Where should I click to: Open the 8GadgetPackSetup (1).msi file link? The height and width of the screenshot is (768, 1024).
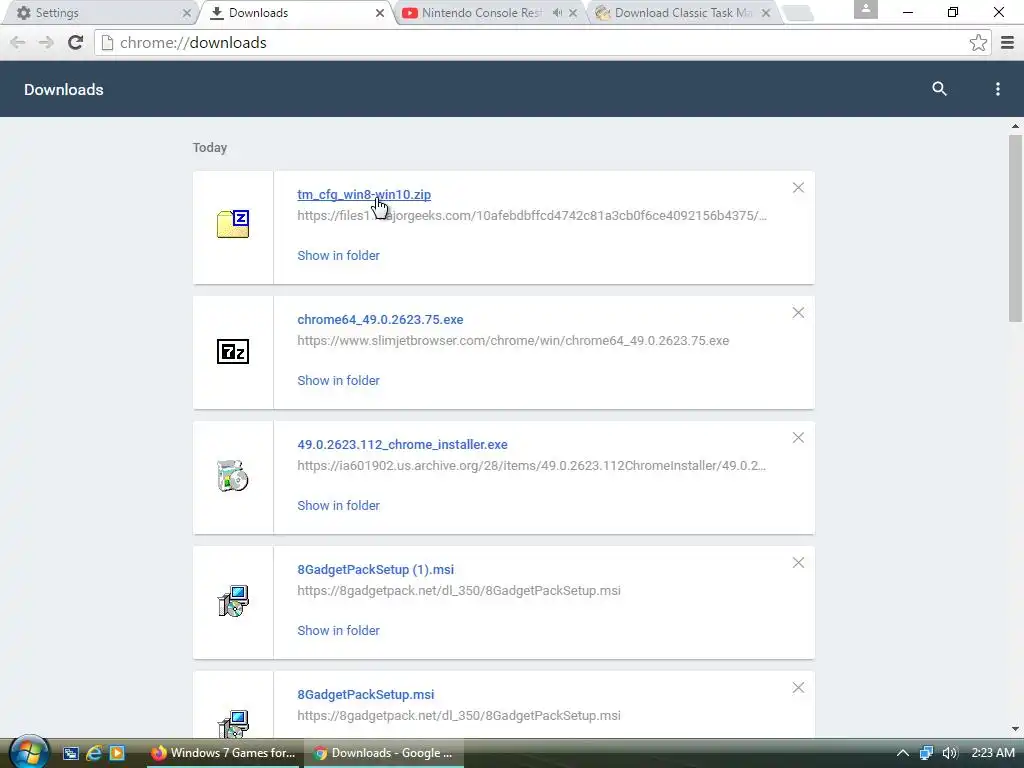click(x=376, y=569)
